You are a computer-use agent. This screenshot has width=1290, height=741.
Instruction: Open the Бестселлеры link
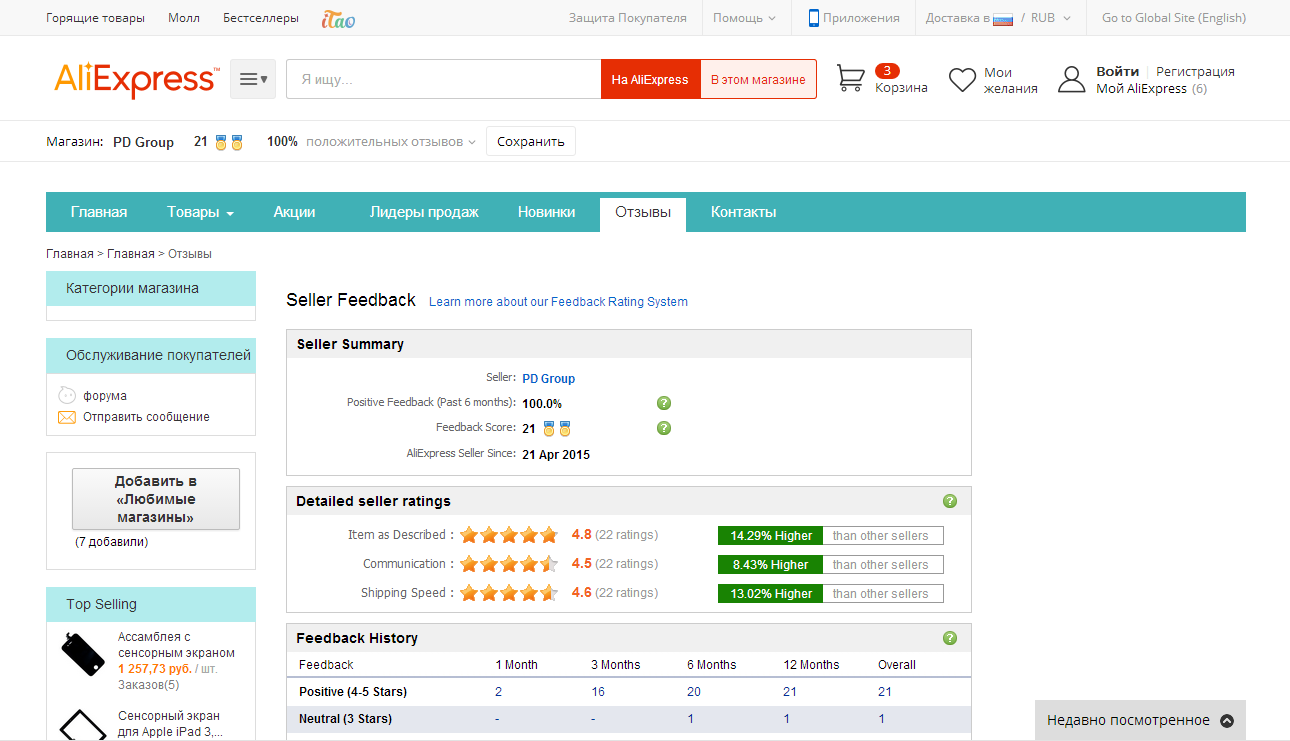click(x=260, y=17)
